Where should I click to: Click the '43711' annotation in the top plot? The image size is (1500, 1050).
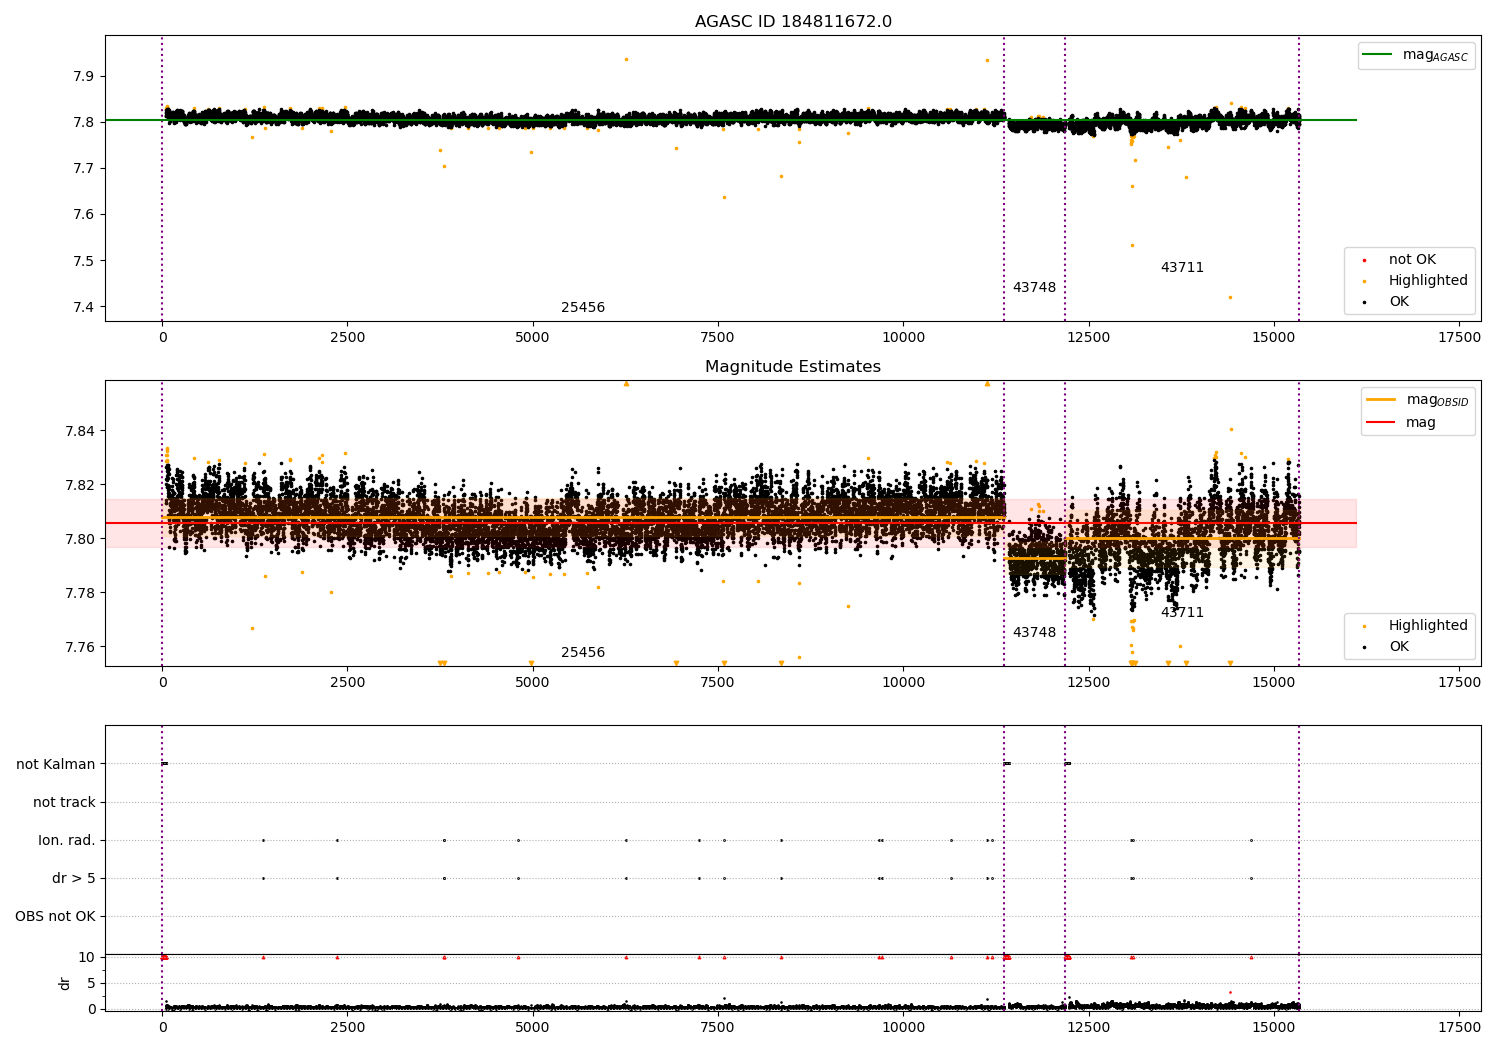coord(1182,268)
